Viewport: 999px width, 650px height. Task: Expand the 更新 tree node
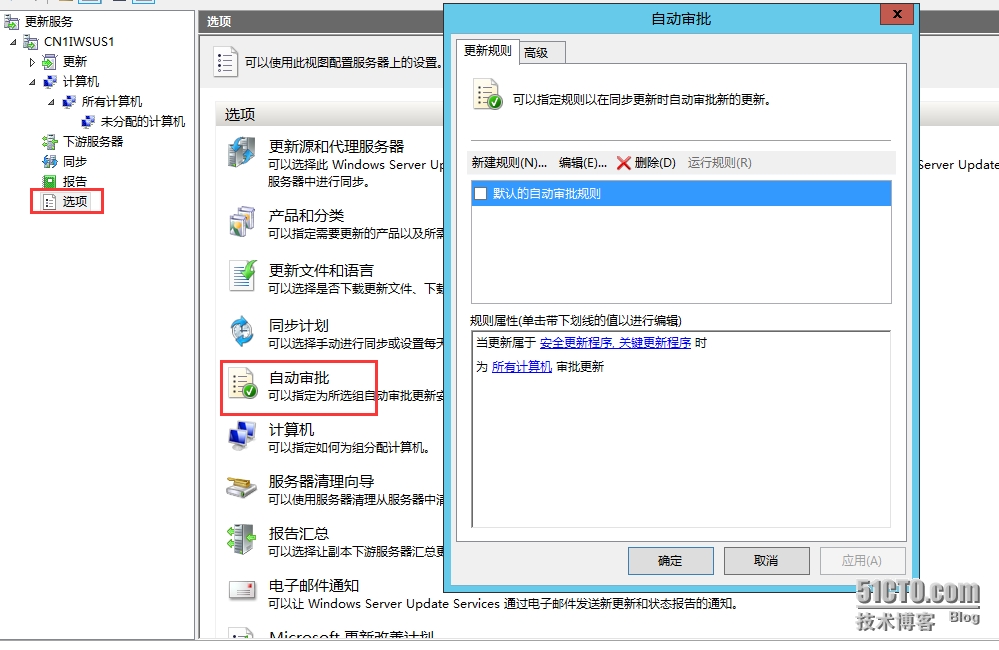32,62
